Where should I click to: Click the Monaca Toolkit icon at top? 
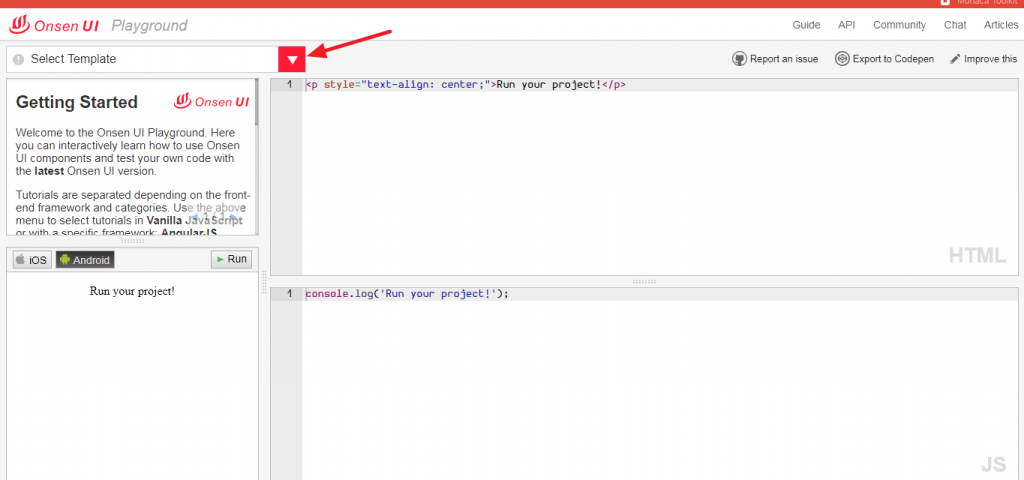coord(944,3)
